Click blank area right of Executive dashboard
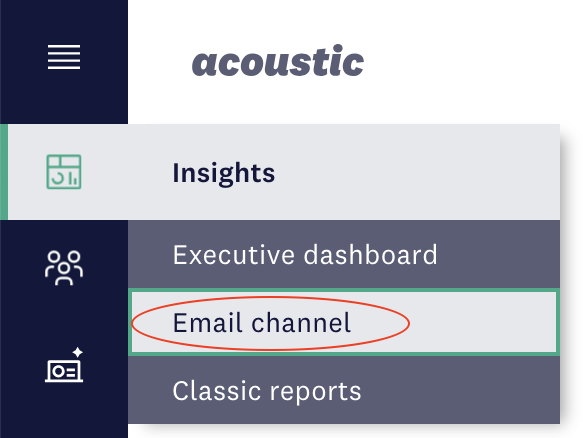Image resolution: width=583 pixels, height=438 pixels. (x=498, y=254)
